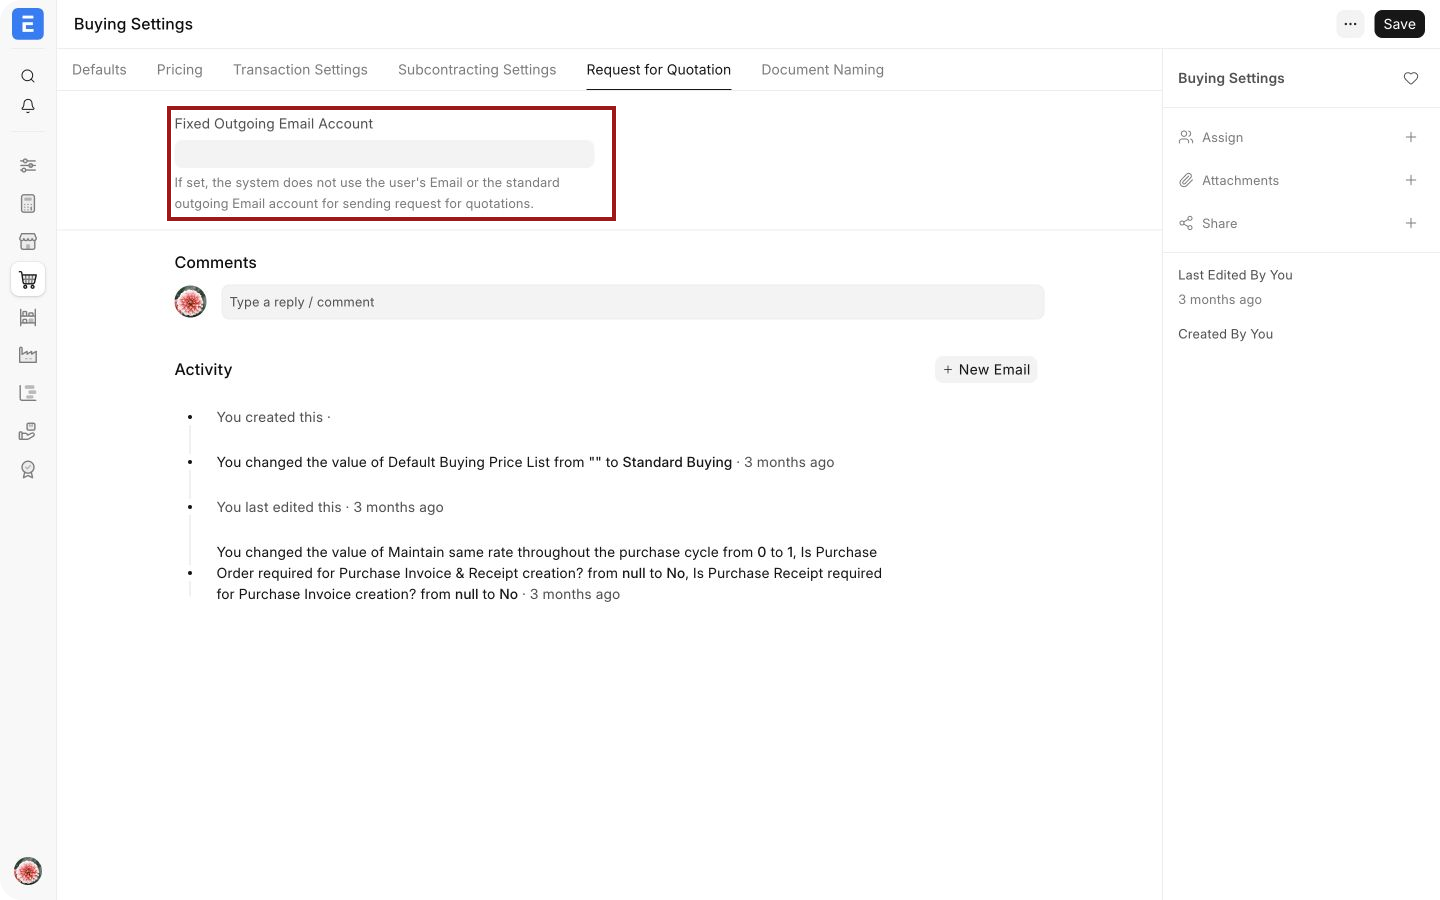
Task: Open the storefront icon in the sidebar
Action: [28, 241]
